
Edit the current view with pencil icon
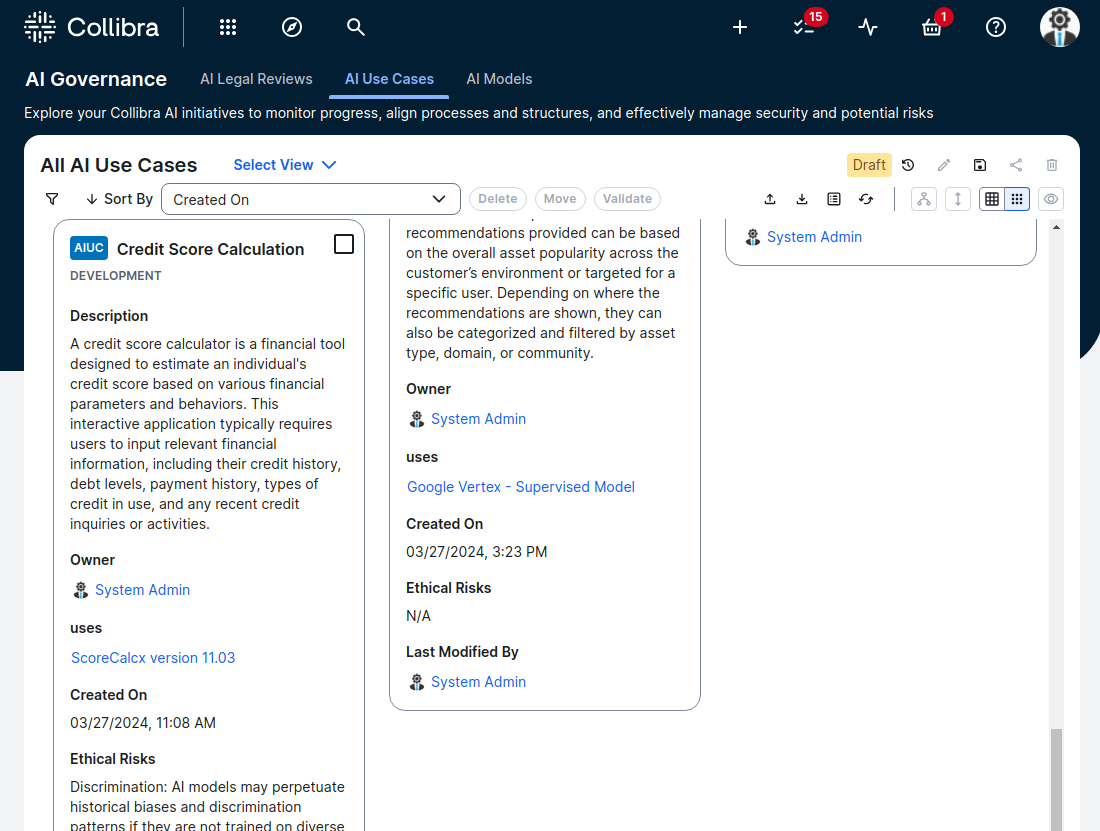[944, 164]
